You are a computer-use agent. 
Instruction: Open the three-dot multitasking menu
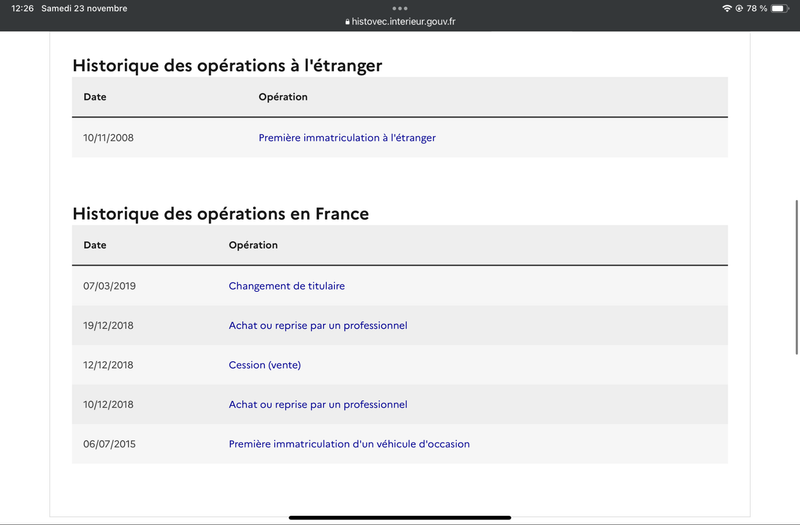[400, 8]
